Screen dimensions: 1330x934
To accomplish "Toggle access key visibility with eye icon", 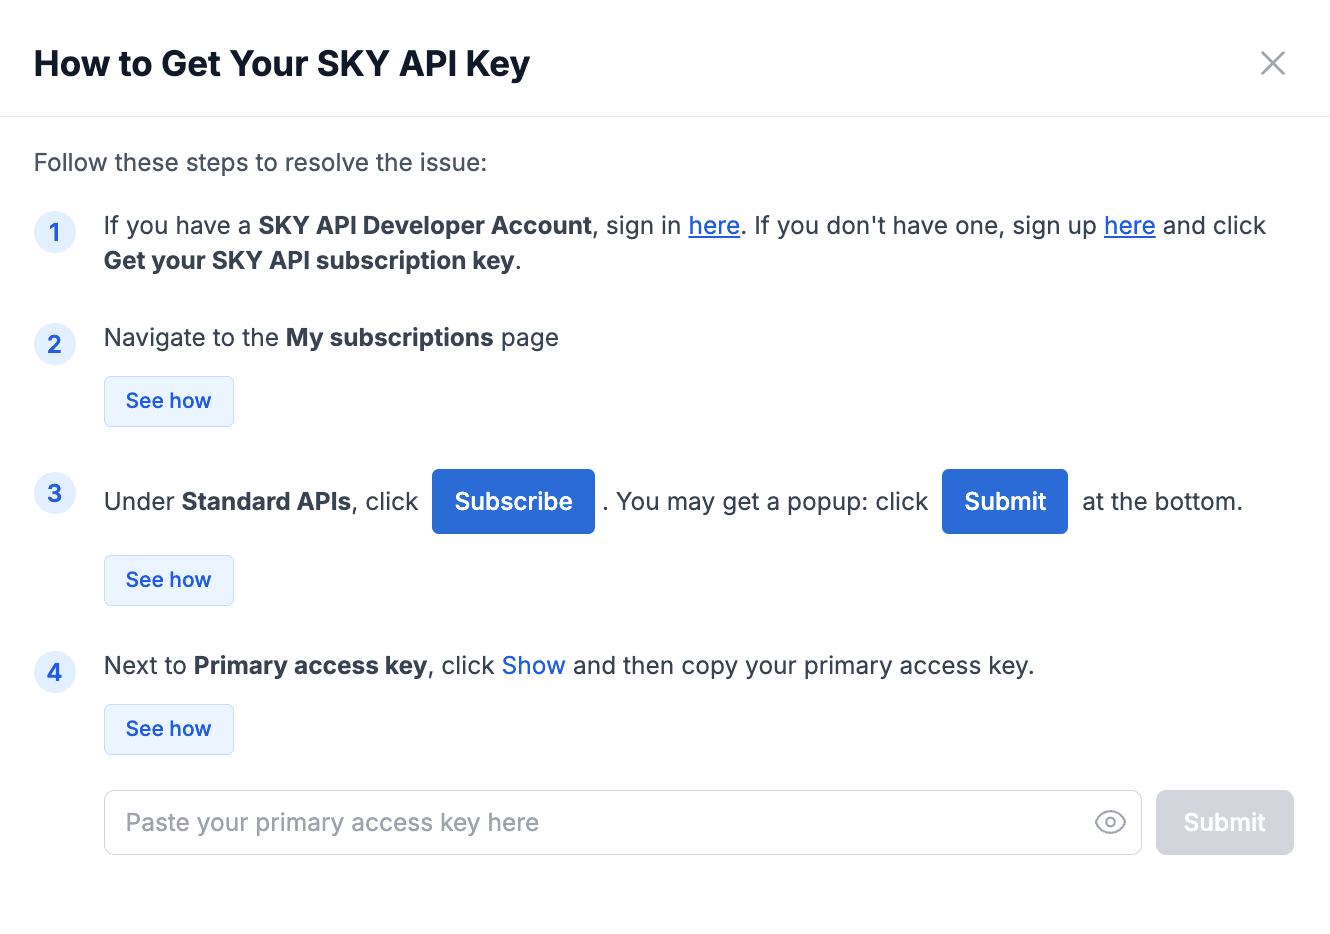I will [x=1109, y=822].
